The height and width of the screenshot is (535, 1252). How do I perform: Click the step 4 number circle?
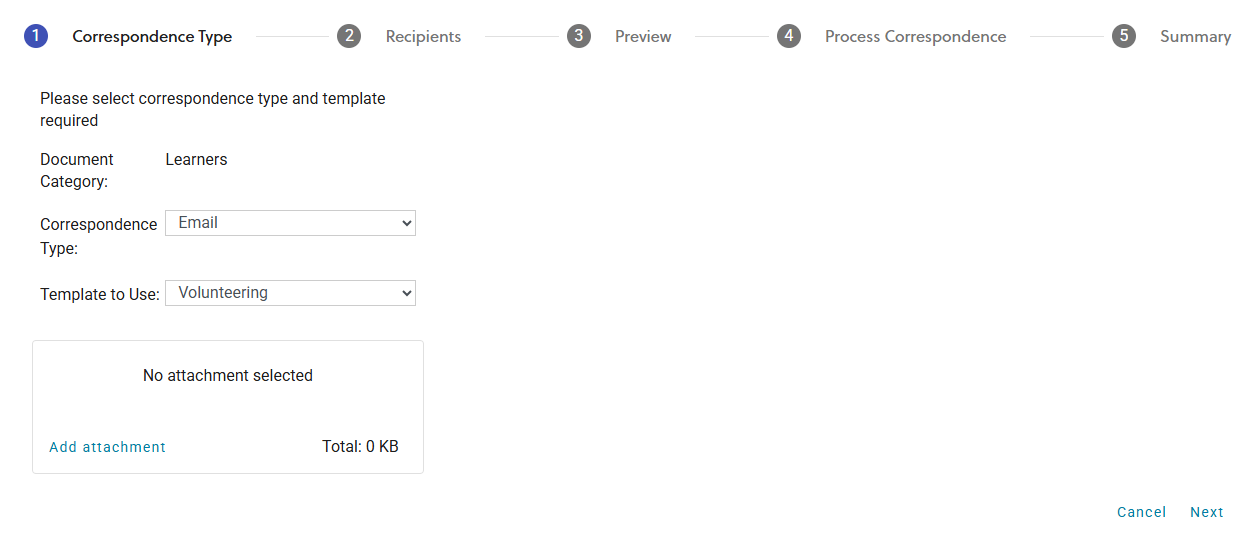(x=789, y=37)
